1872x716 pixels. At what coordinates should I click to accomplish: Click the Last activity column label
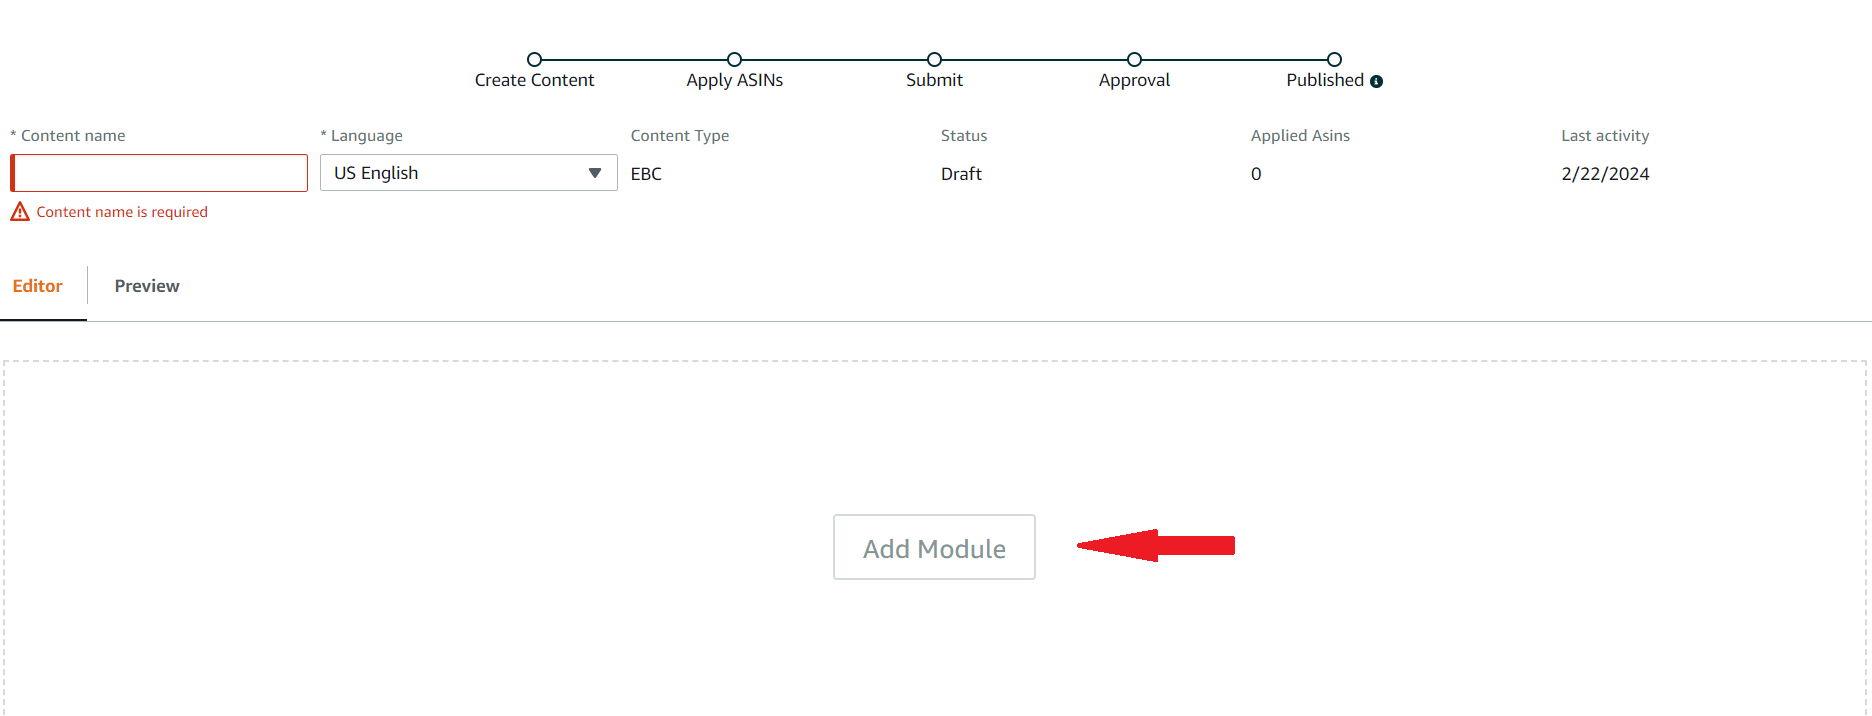tap(1605, 136)
